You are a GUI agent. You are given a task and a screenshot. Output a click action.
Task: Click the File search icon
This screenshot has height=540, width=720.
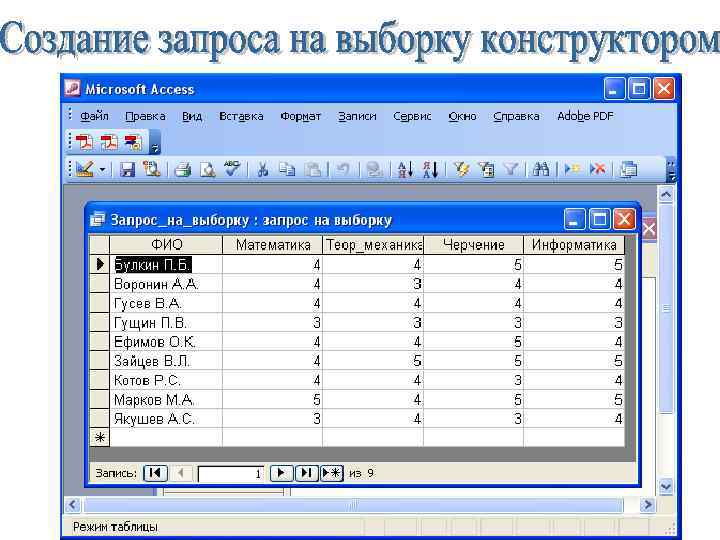point(152,169)
